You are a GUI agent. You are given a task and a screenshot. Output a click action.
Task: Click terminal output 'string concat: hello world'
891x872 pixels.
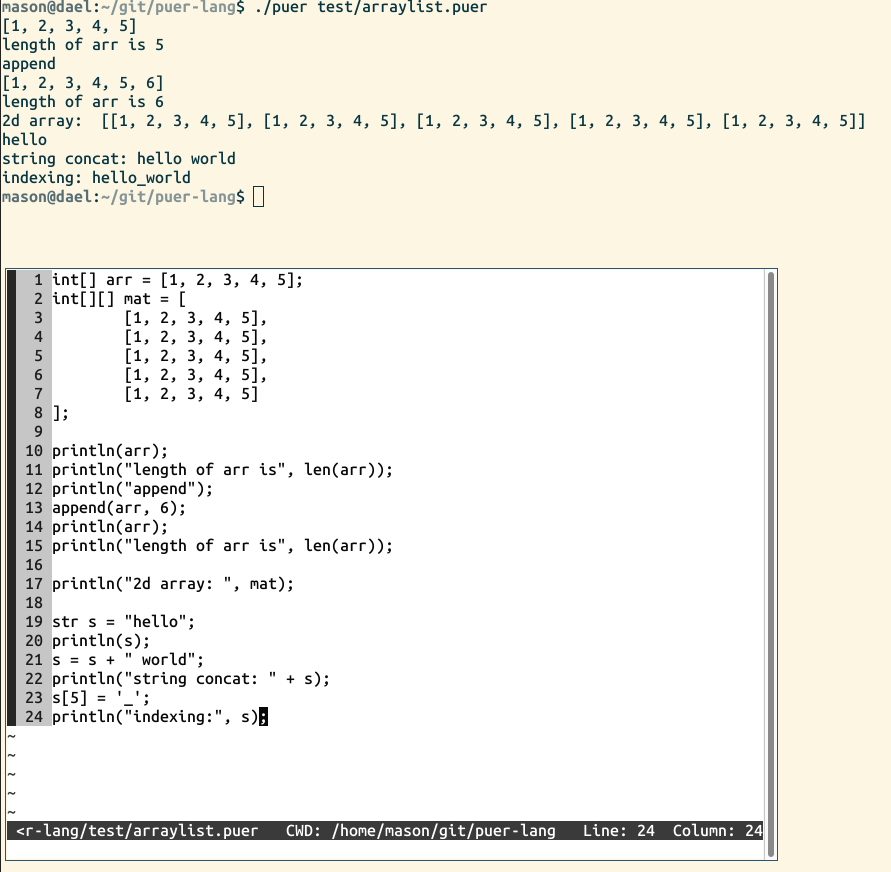point(119,159)
